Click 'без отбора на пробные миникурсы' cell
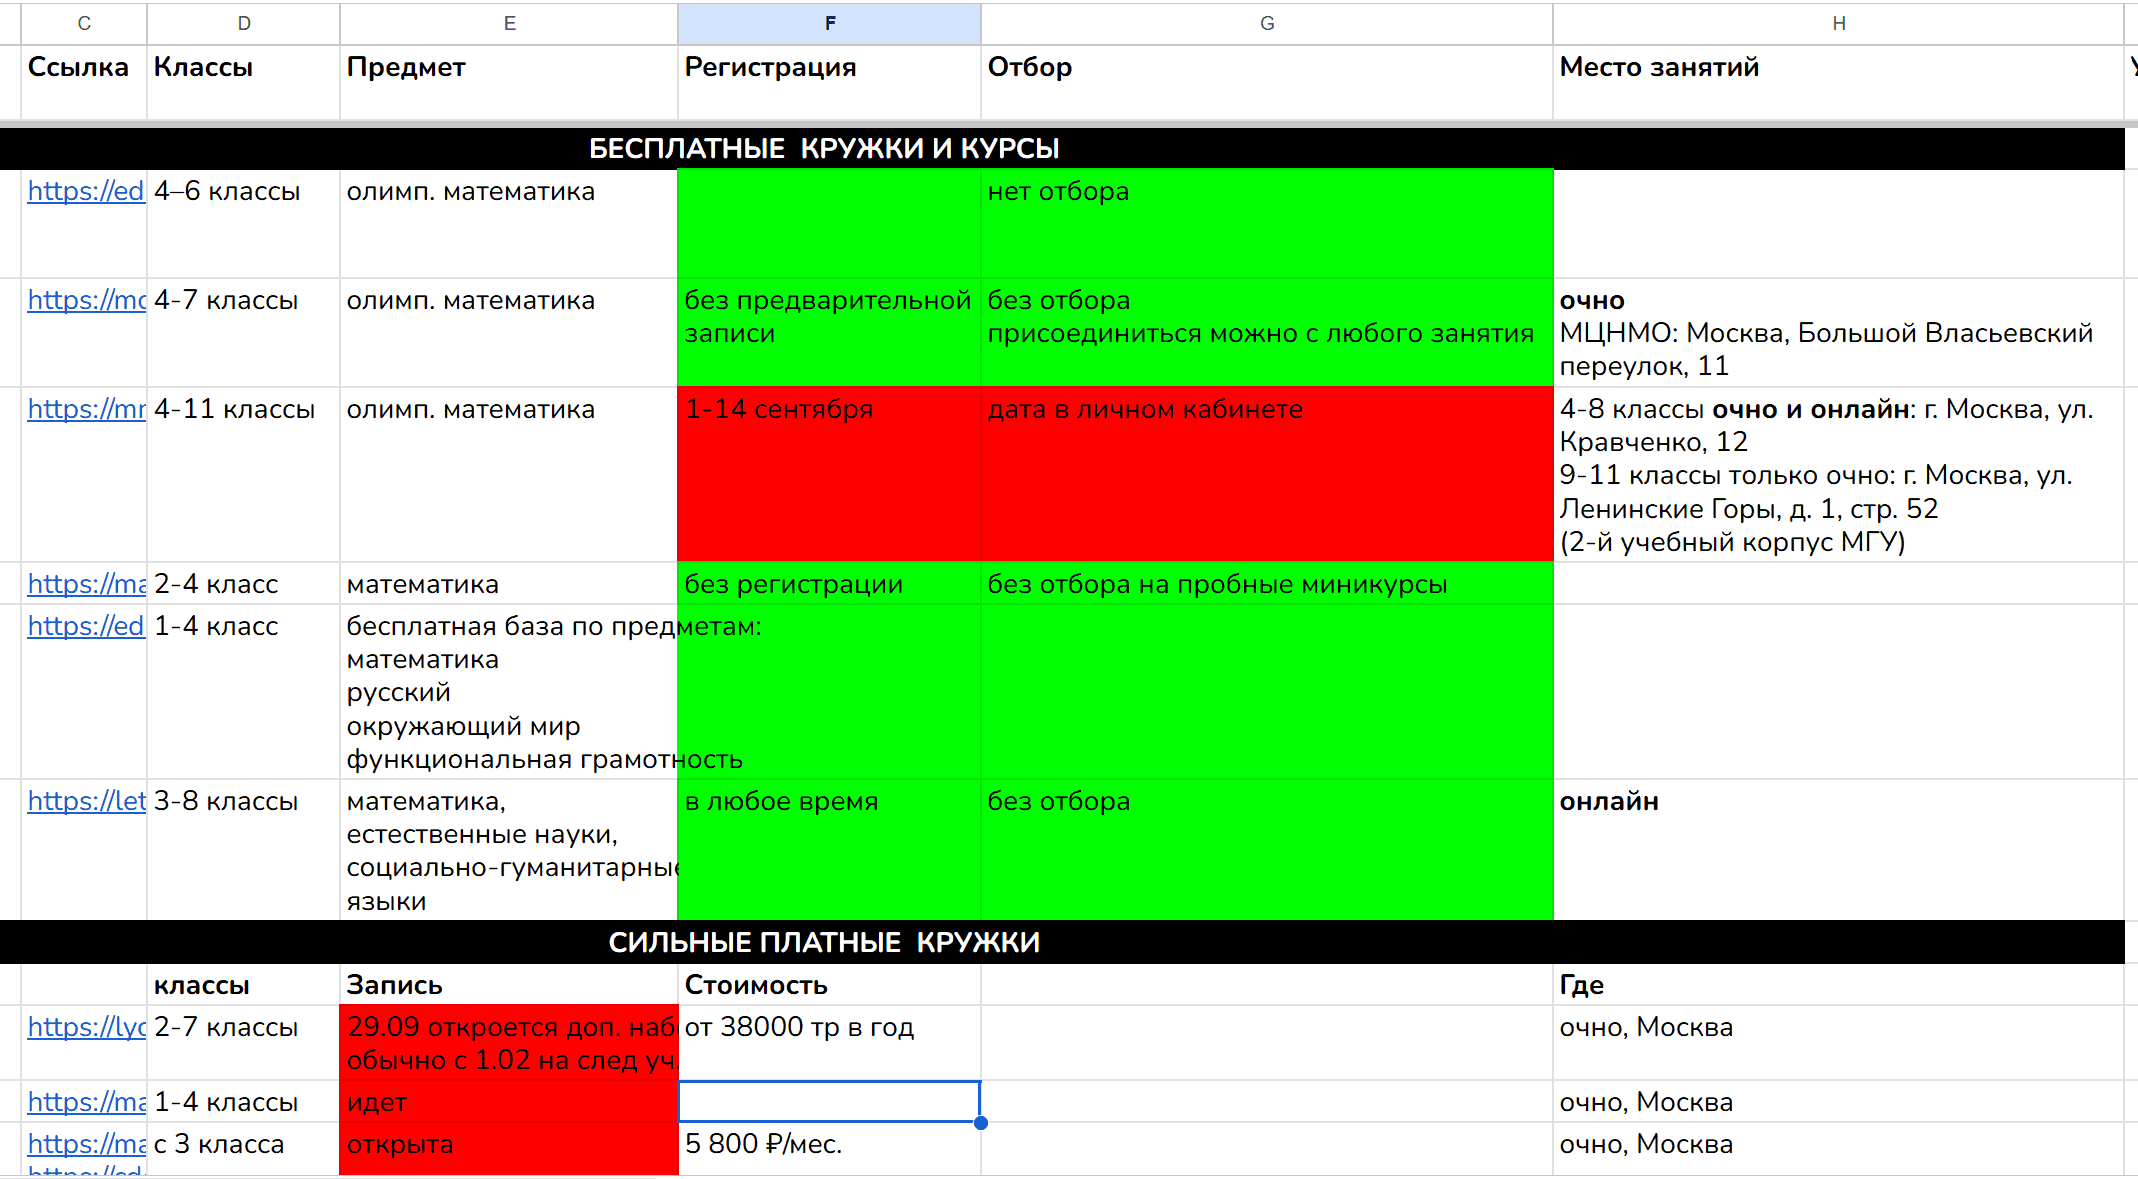2138x1179 pixels. pyautogui.click(x=1267, y=583)
